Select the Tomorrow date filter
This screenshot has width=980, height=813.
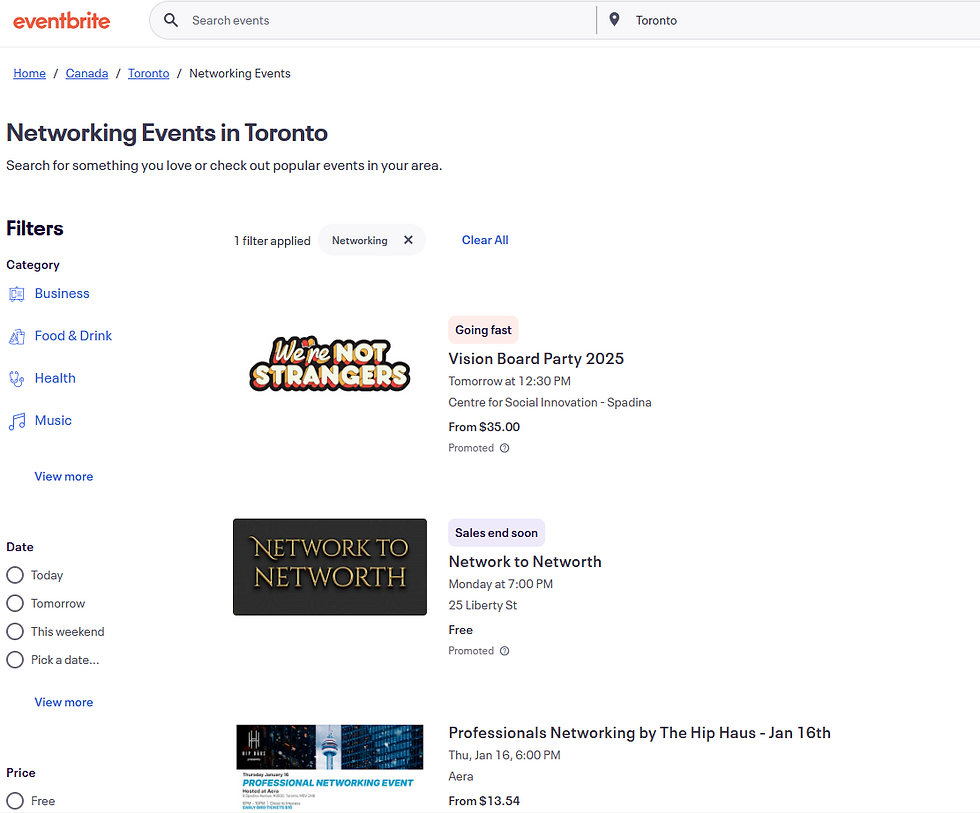tap(15, 603)
